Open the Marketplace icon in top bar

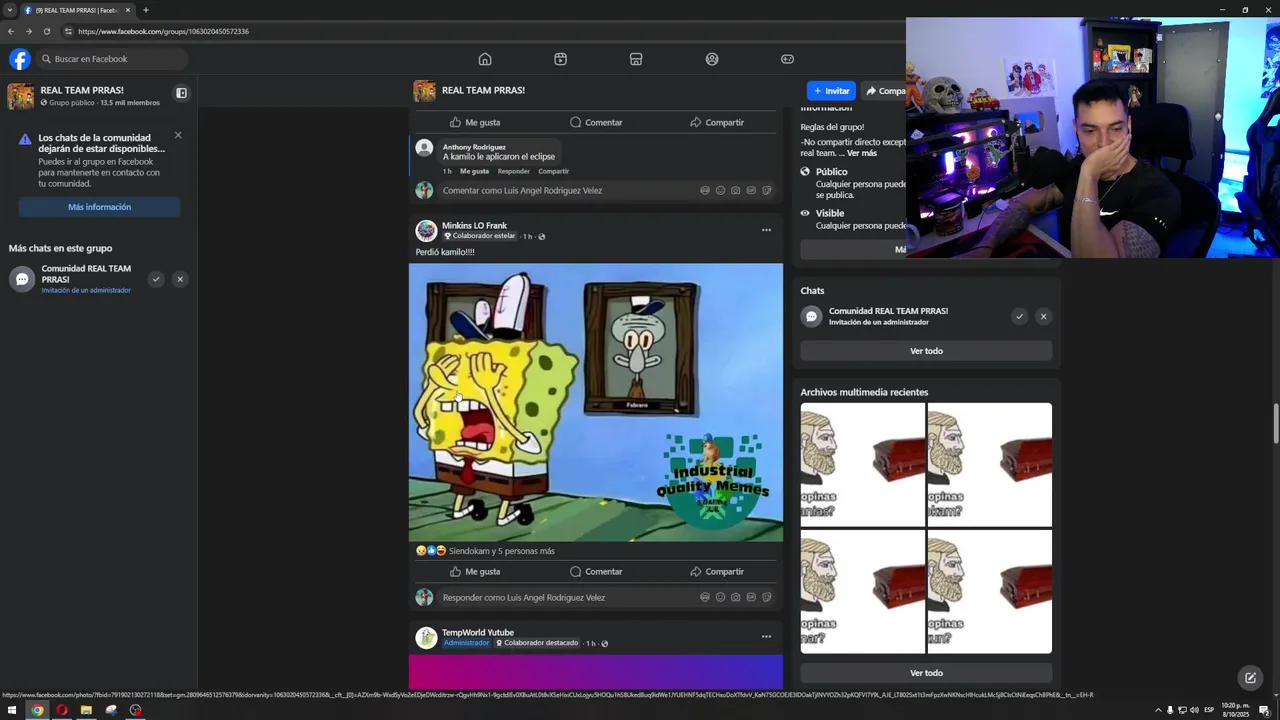636,59
